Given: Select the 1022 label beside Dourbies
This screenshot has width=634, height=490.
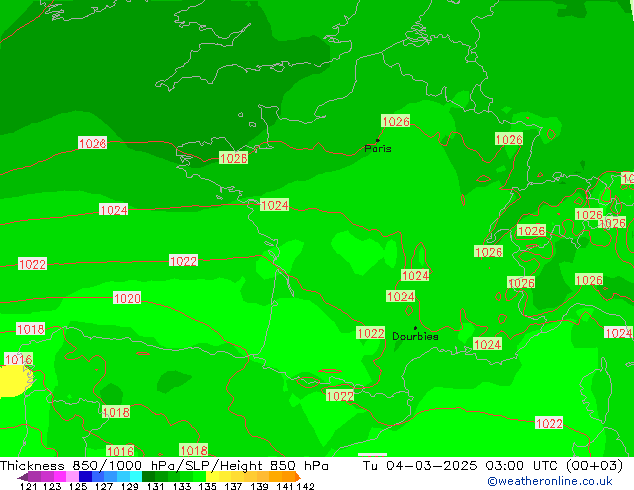Looking at the screenshot, I should [370, 333].
